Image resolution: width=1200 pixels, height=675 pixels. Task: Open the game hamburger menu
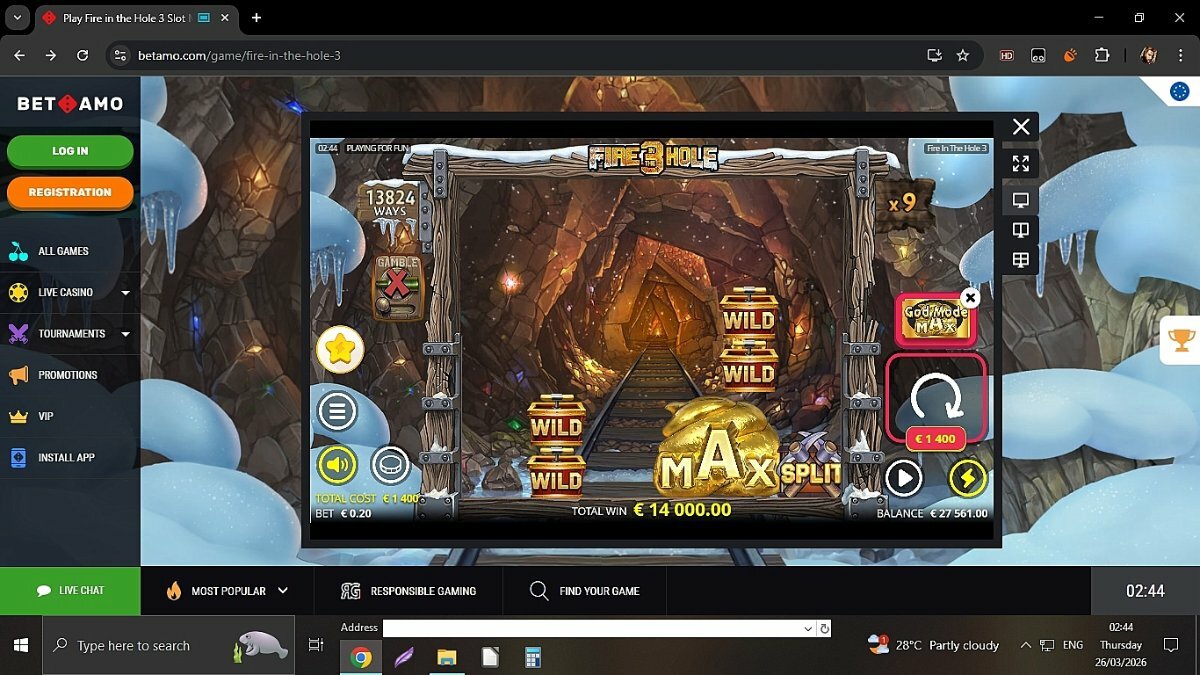(338, 411)
